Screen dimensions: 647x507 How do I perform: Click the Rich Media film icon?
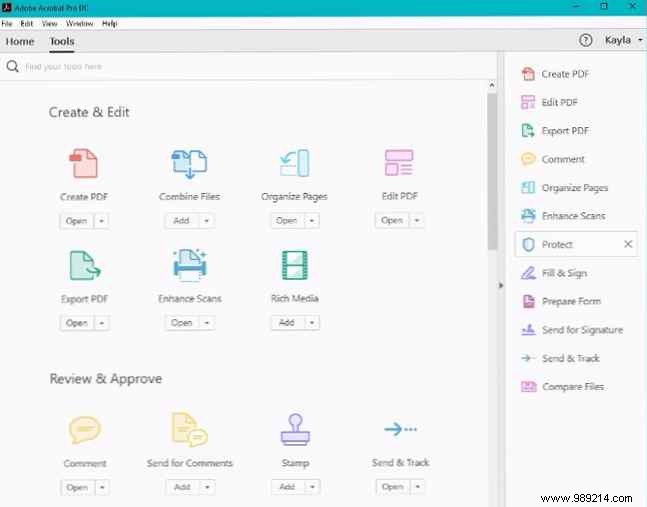295,265
